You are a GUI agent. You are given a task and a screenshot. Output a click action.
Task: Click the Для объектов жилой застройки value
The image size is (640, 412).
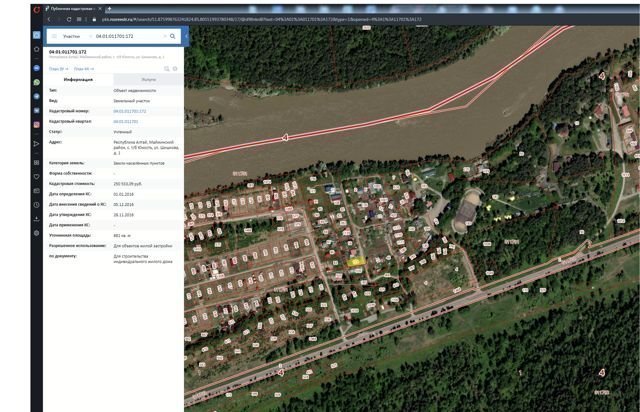coord(142,246)
